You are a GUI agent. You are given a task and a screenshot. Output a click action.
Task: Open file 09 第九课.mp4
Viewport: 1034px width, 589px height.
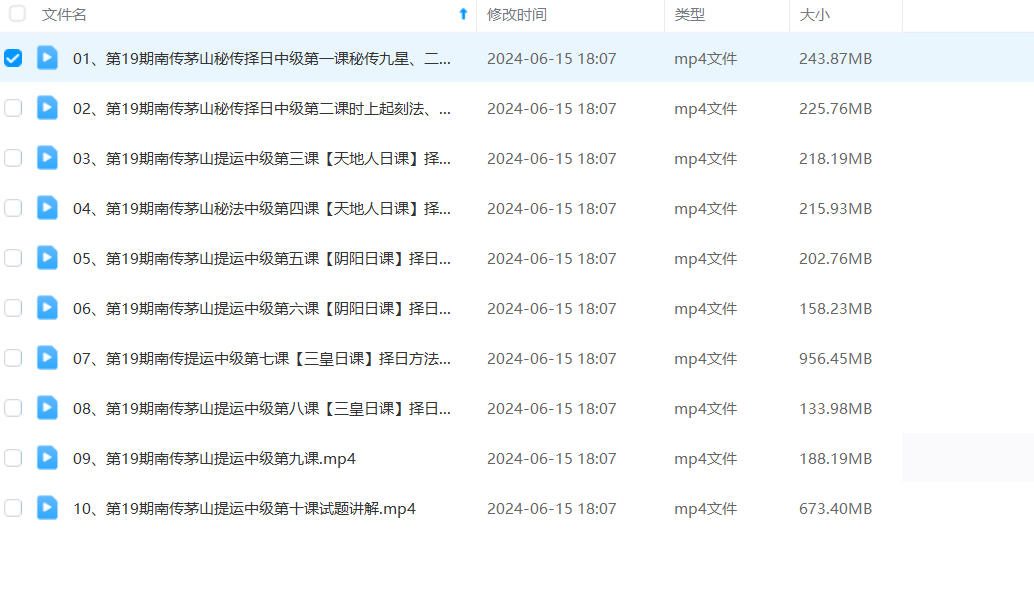pos(214,458)
